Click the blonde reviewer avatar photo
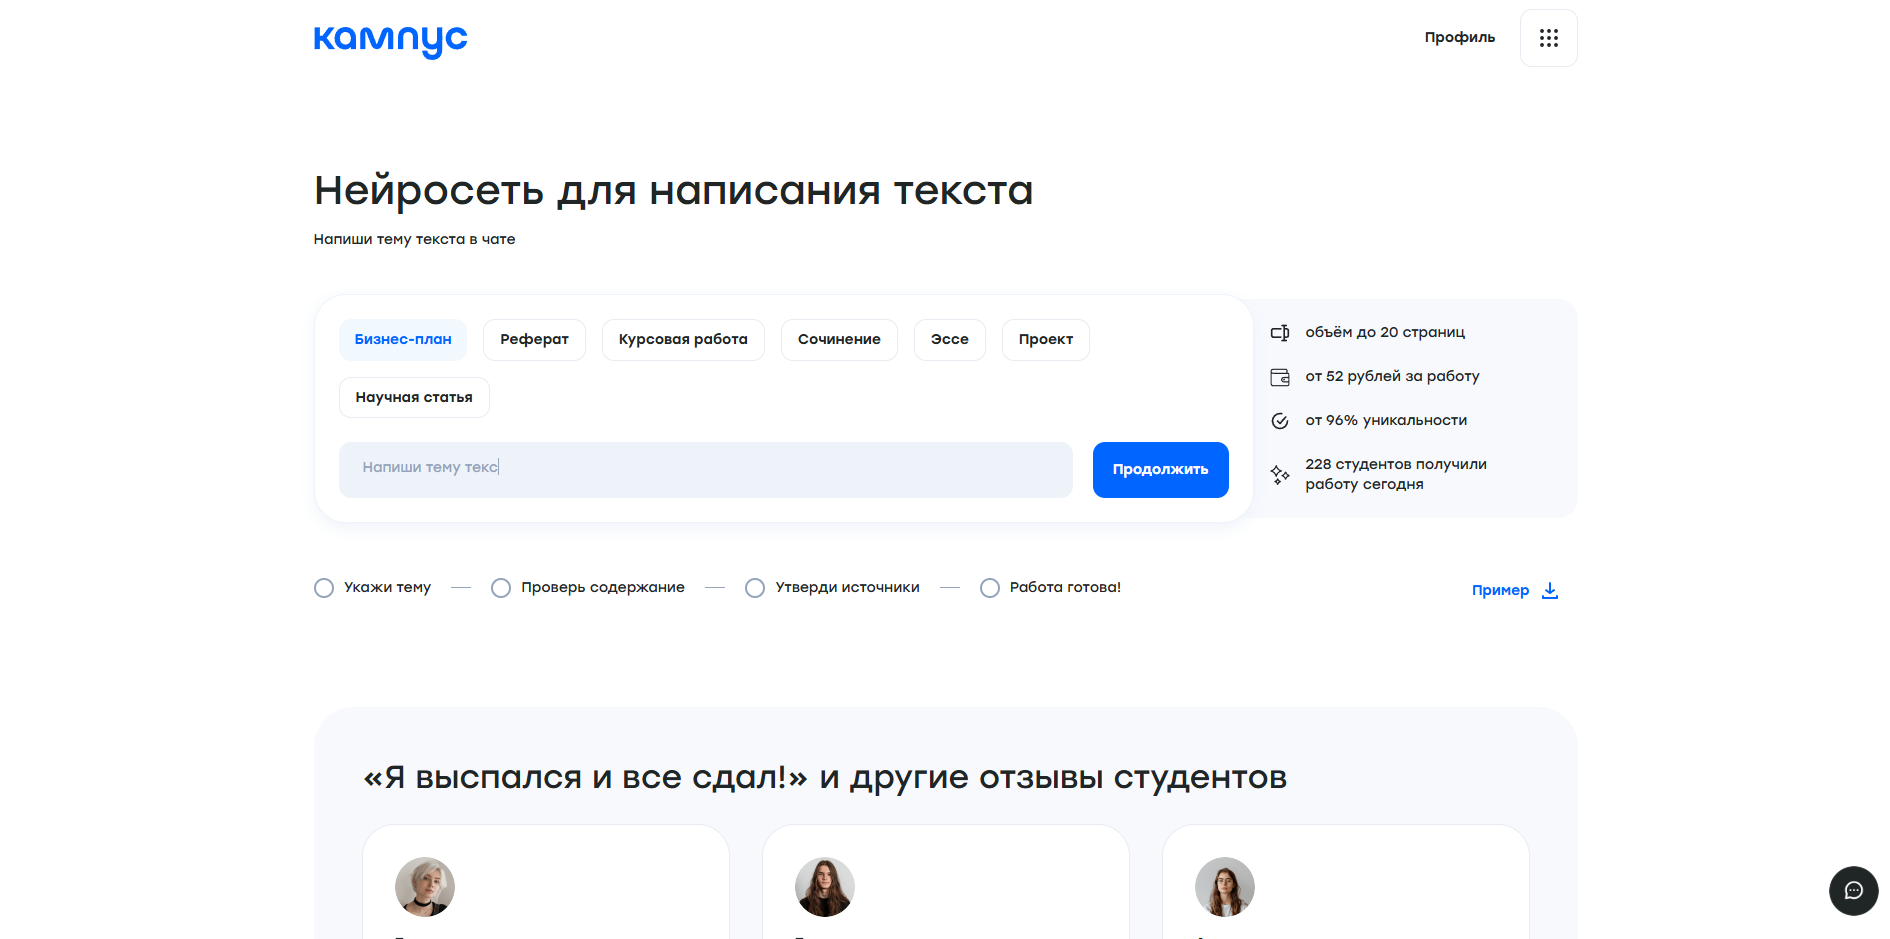This screenshot has height=939, width=1890. click(x=425, y=887)
